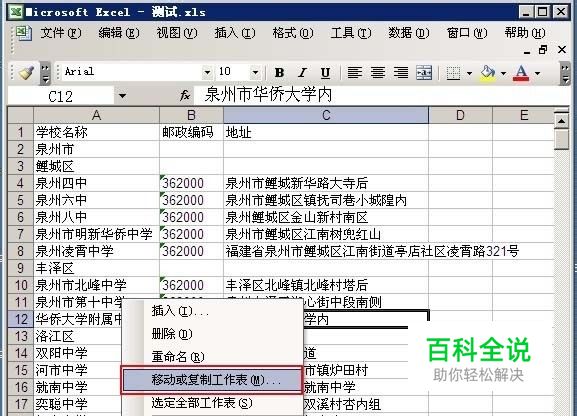Select column D header
Viewport: 577px width, 416px height.
tap(460, 115)
